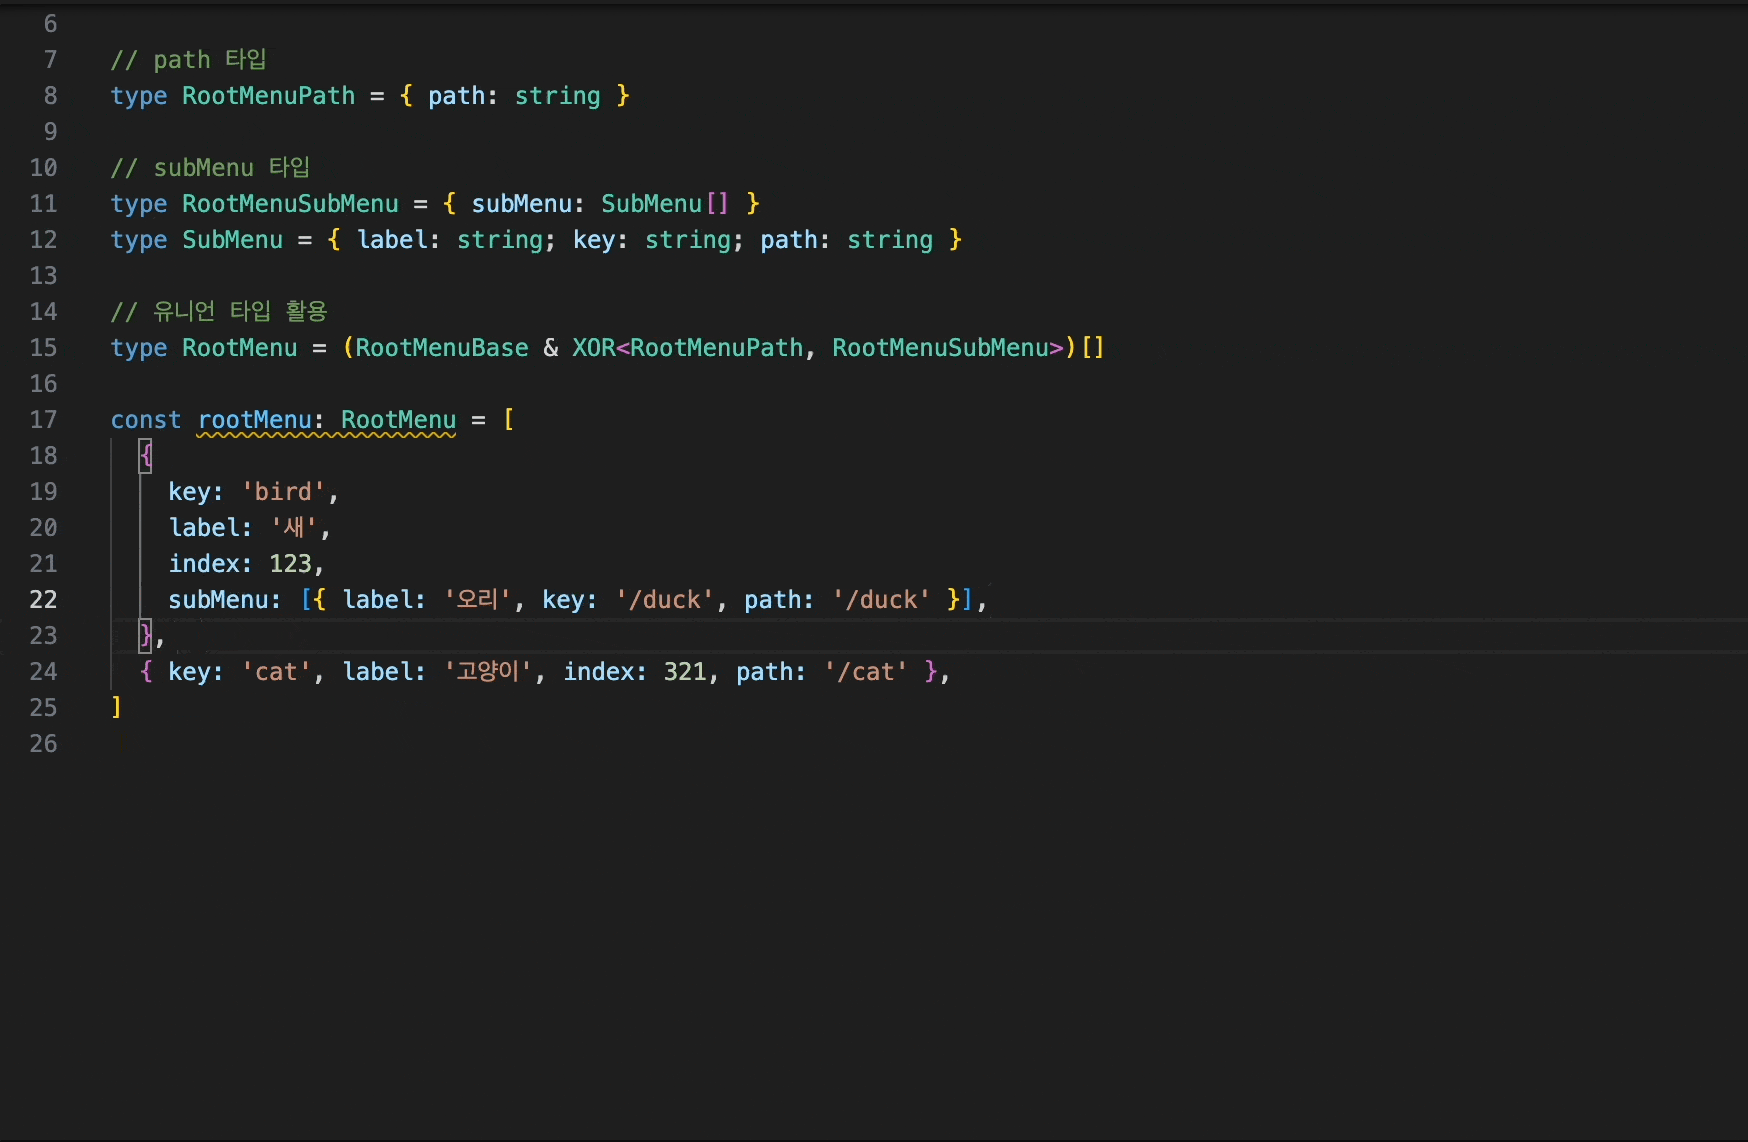Image resolution: width=1748 pixels, height=1142 pixels.
Task: Place cursor in the 'bird' string value
Action: point(283,492)
